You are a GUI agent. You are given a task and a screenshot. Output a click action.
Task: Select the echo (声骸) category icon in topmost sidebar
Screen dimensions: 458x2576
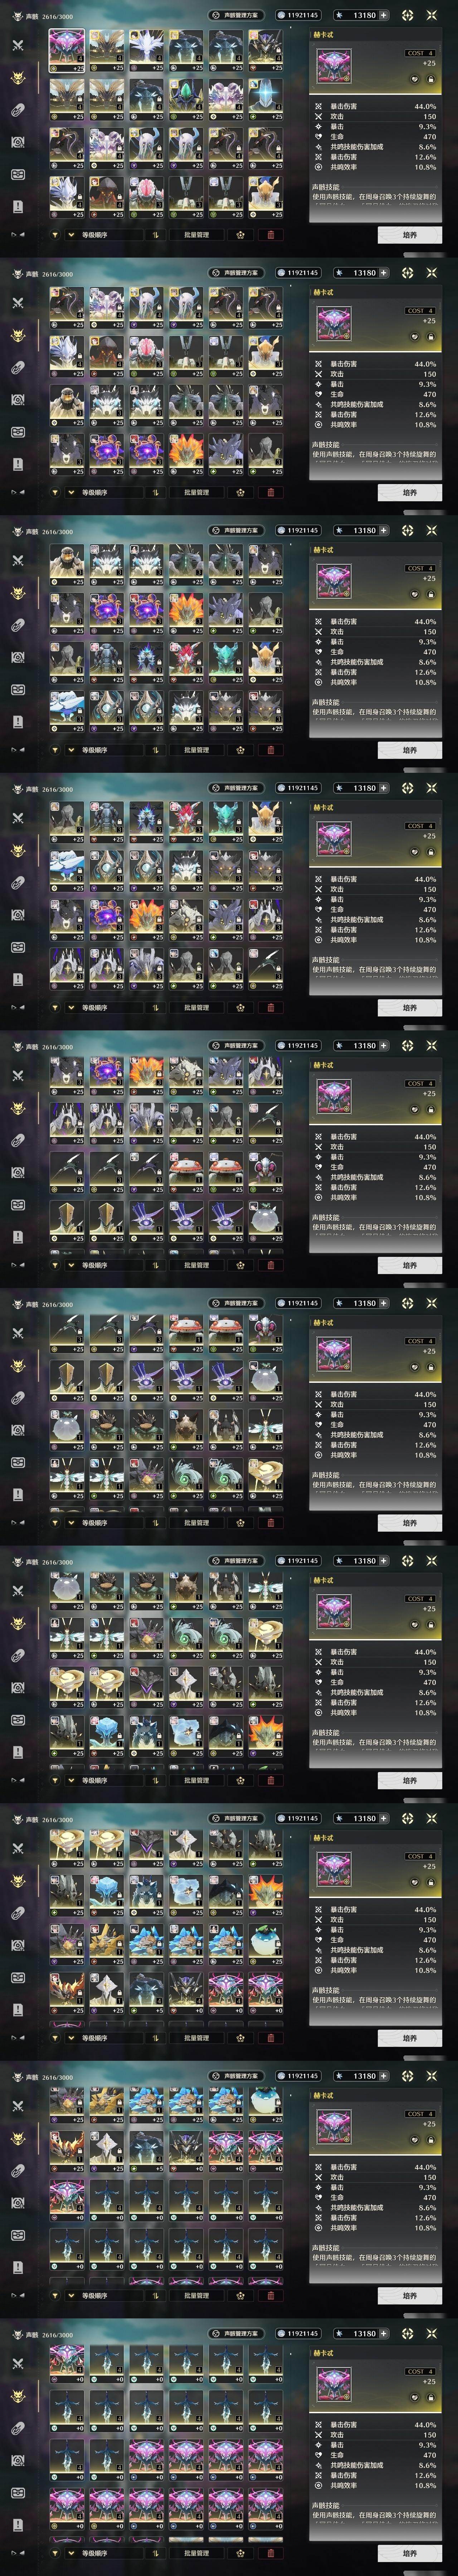(18, 78)
